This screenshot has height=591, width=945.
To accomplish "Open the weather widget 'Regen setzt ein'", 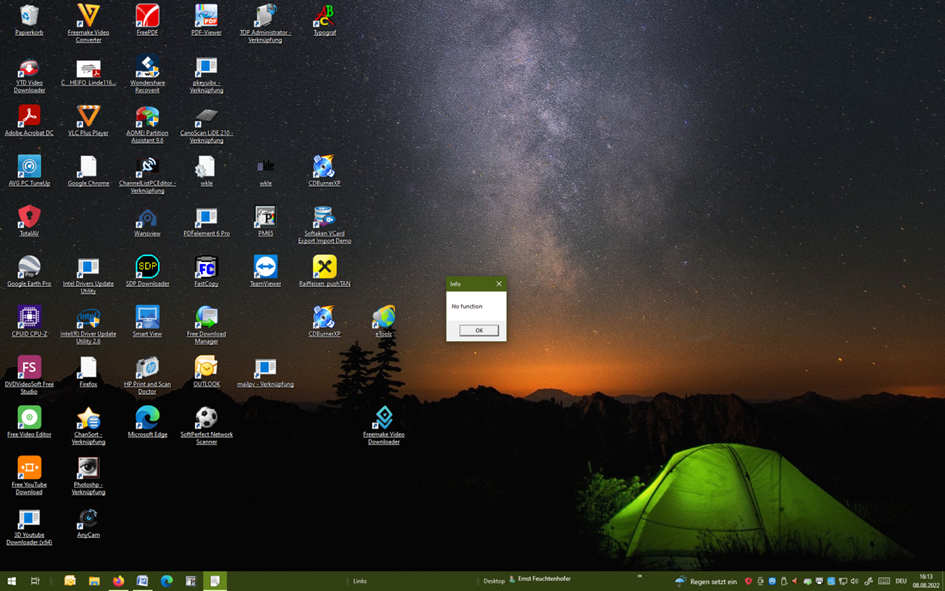I will click(x=706, y=581).
